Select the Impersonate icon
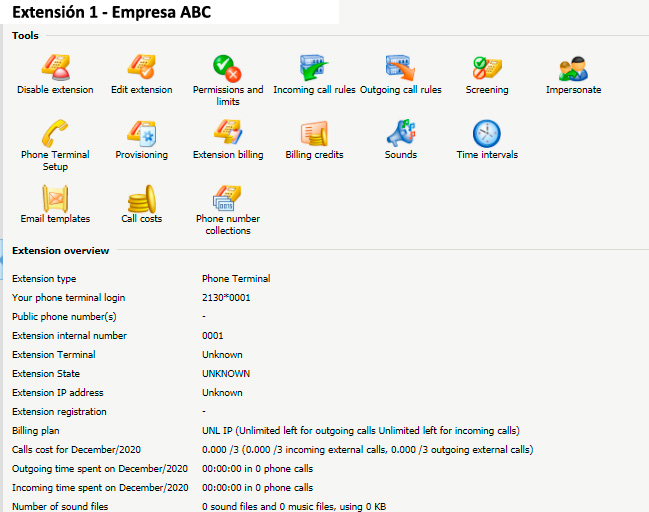The width and height of the screenshot is (649, 512). point(573,67)
